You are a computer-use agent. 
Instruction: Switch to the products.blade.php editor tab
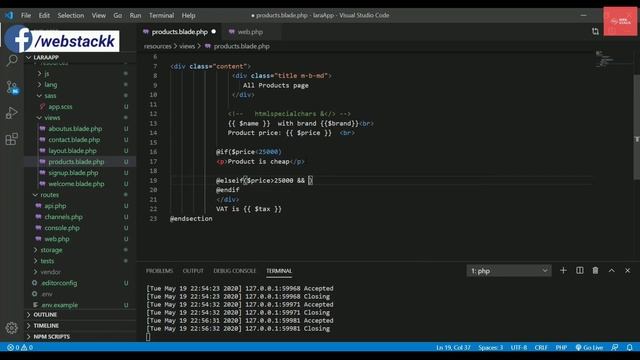(x=179, y=32)
